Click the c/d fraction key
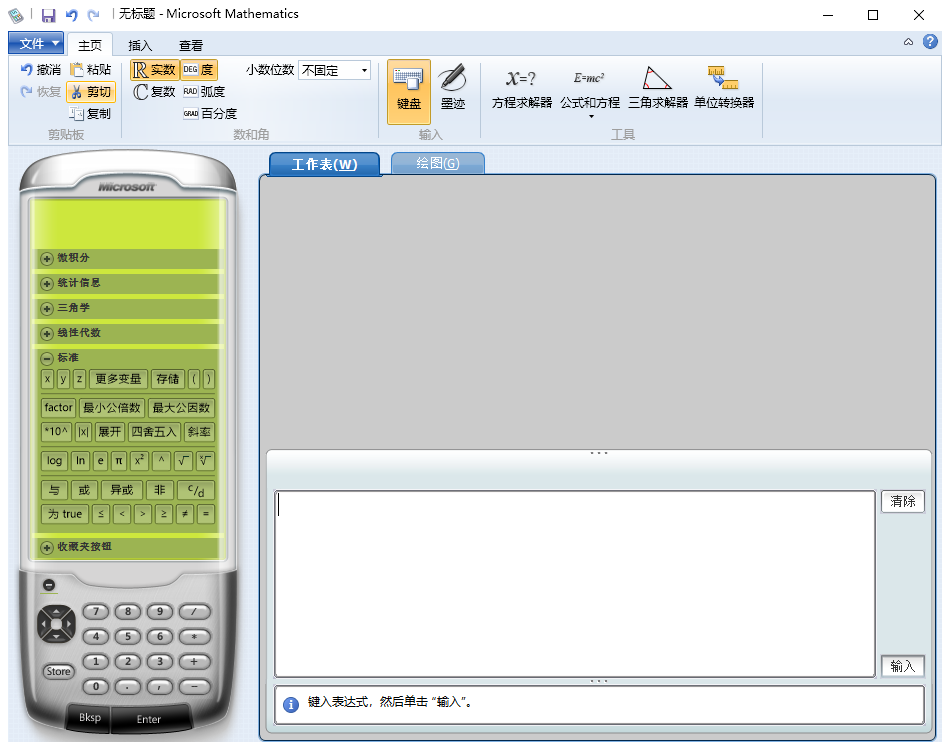 (196, 490)
